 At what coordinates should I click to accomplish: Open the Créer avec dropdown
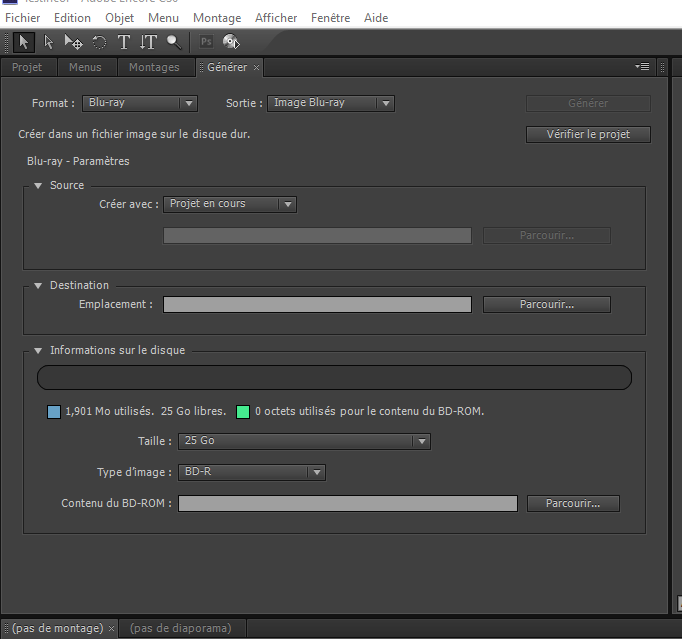click(230, 204)
